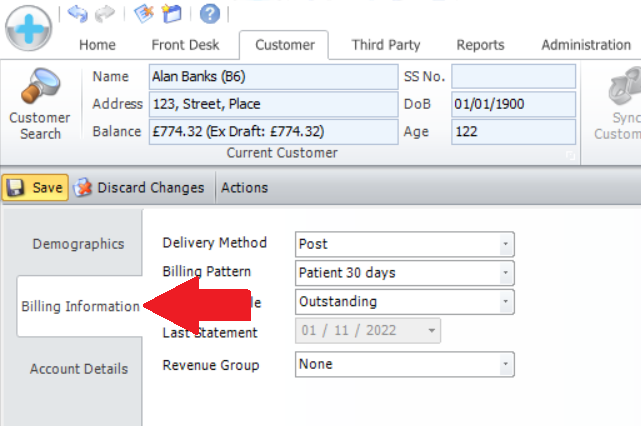Viewport: 641px width, 426px height.
Task: Switch to the Front Desk tab
Action: 186,45
